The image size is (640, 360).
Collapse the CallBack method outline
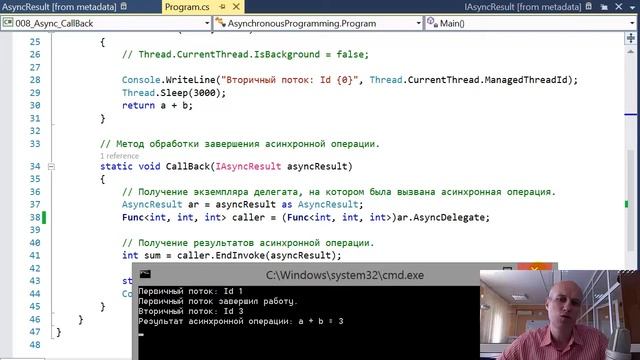tap(51, 167)
